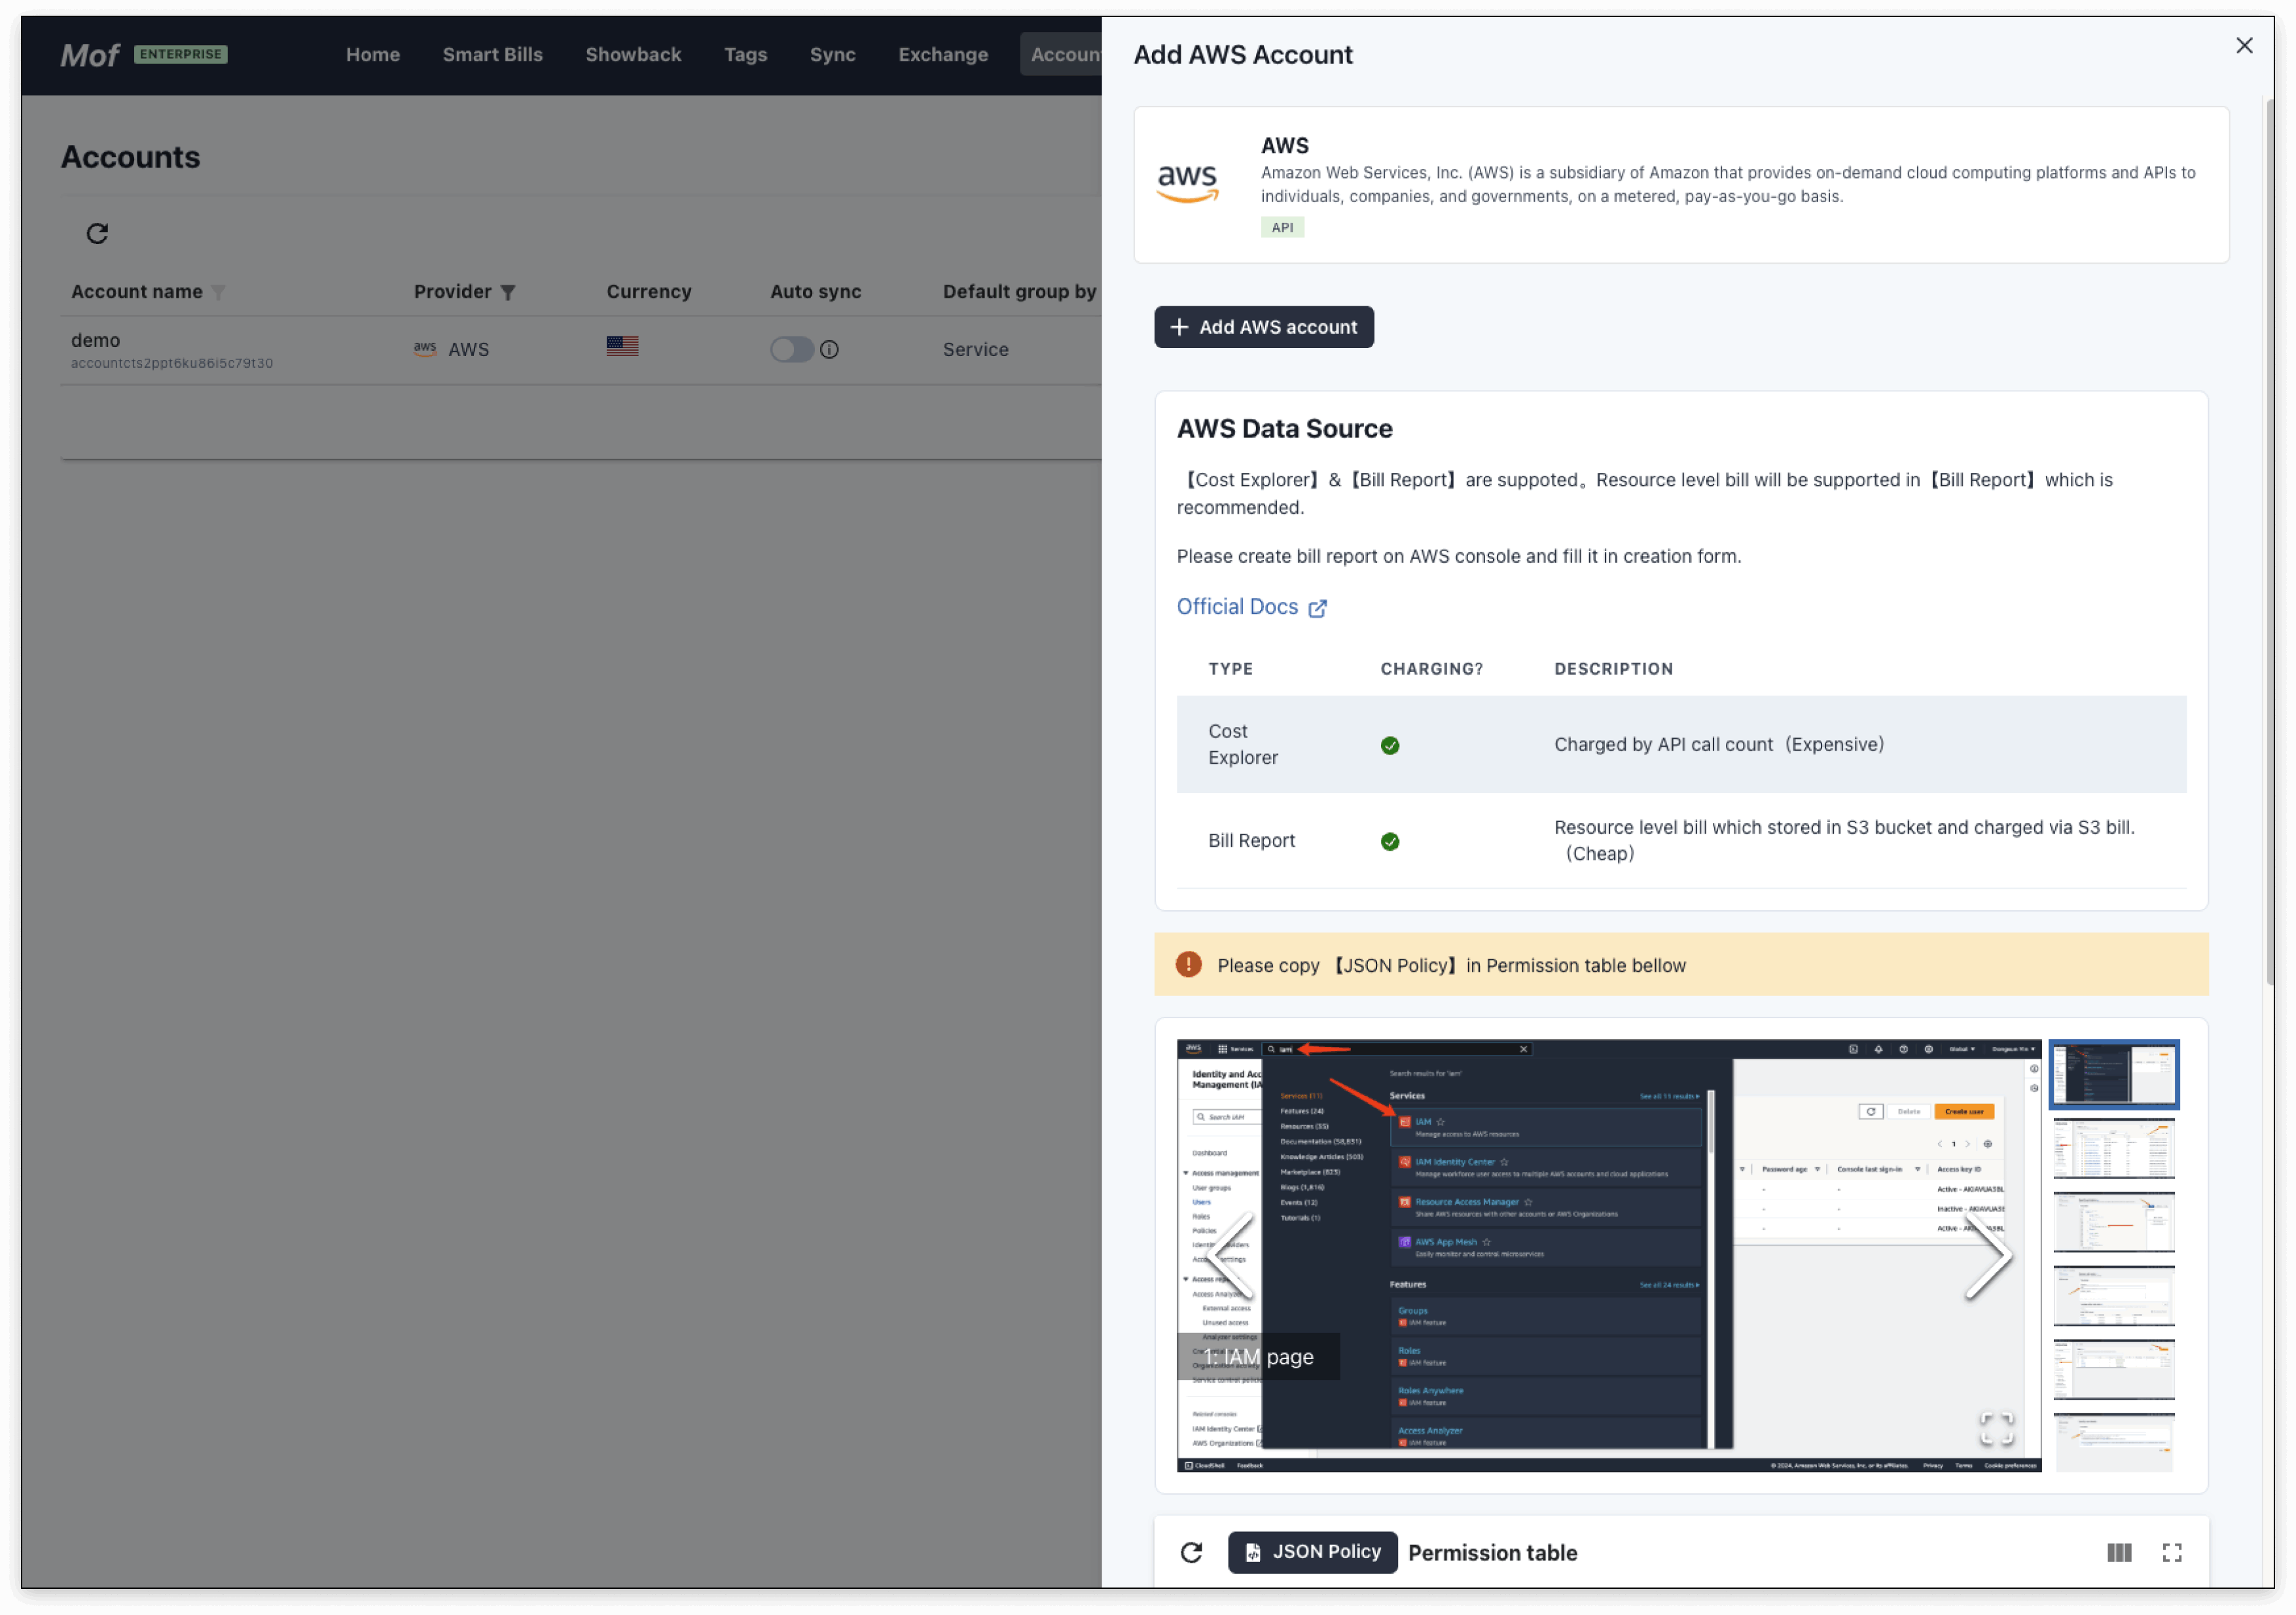Show the previous carousel image
Image resolution: width=2296 pixels, height=1615 pixels.
pyautogui.click(x=1230, y=1256)
